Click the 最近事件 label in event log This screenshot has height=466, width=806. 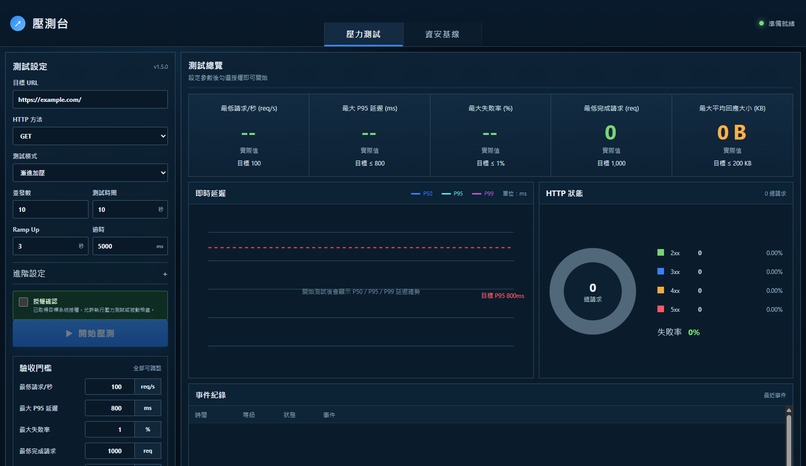point(775,395)
